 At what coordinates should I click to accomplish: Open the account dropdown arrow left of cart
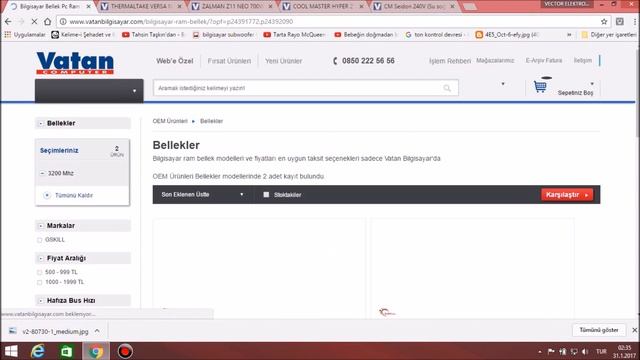pyautogui.click(x=503, y=84)
